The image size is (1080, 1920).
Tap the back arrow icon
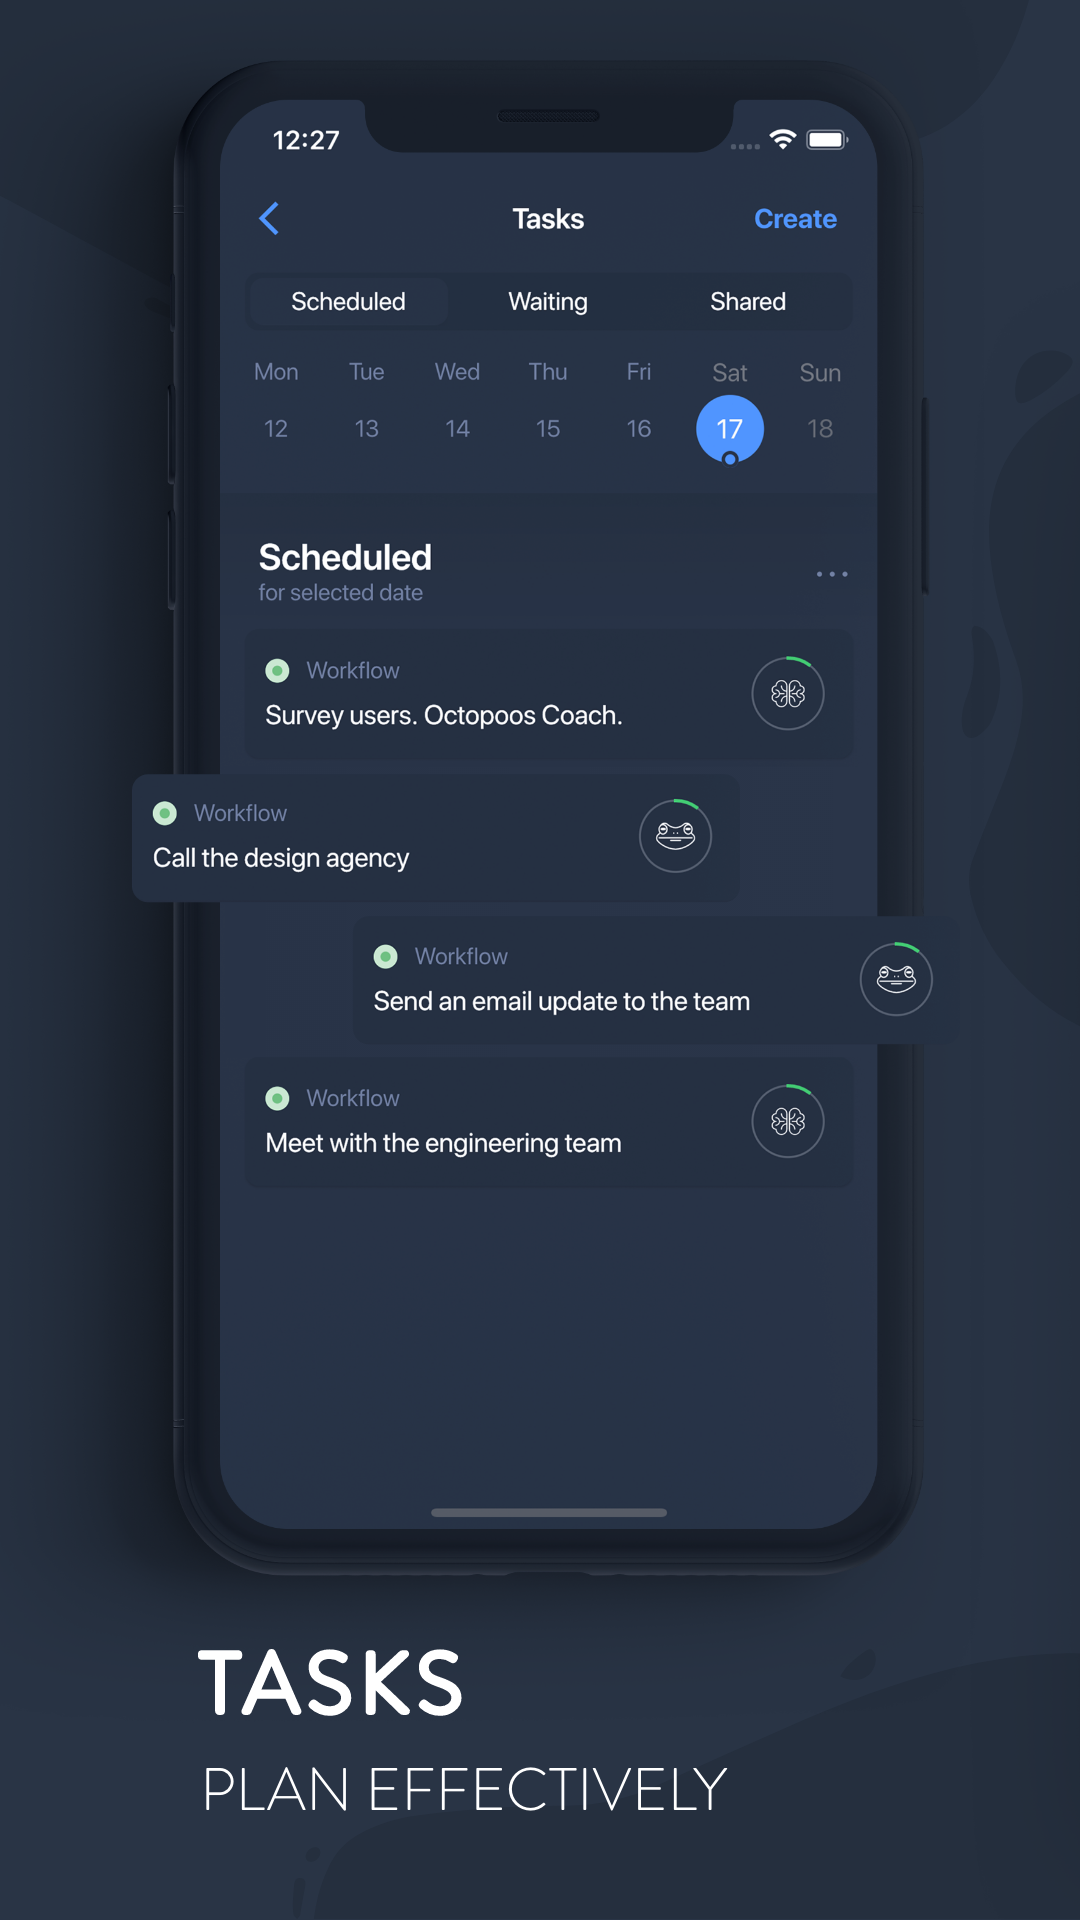[x=269, y=218]
